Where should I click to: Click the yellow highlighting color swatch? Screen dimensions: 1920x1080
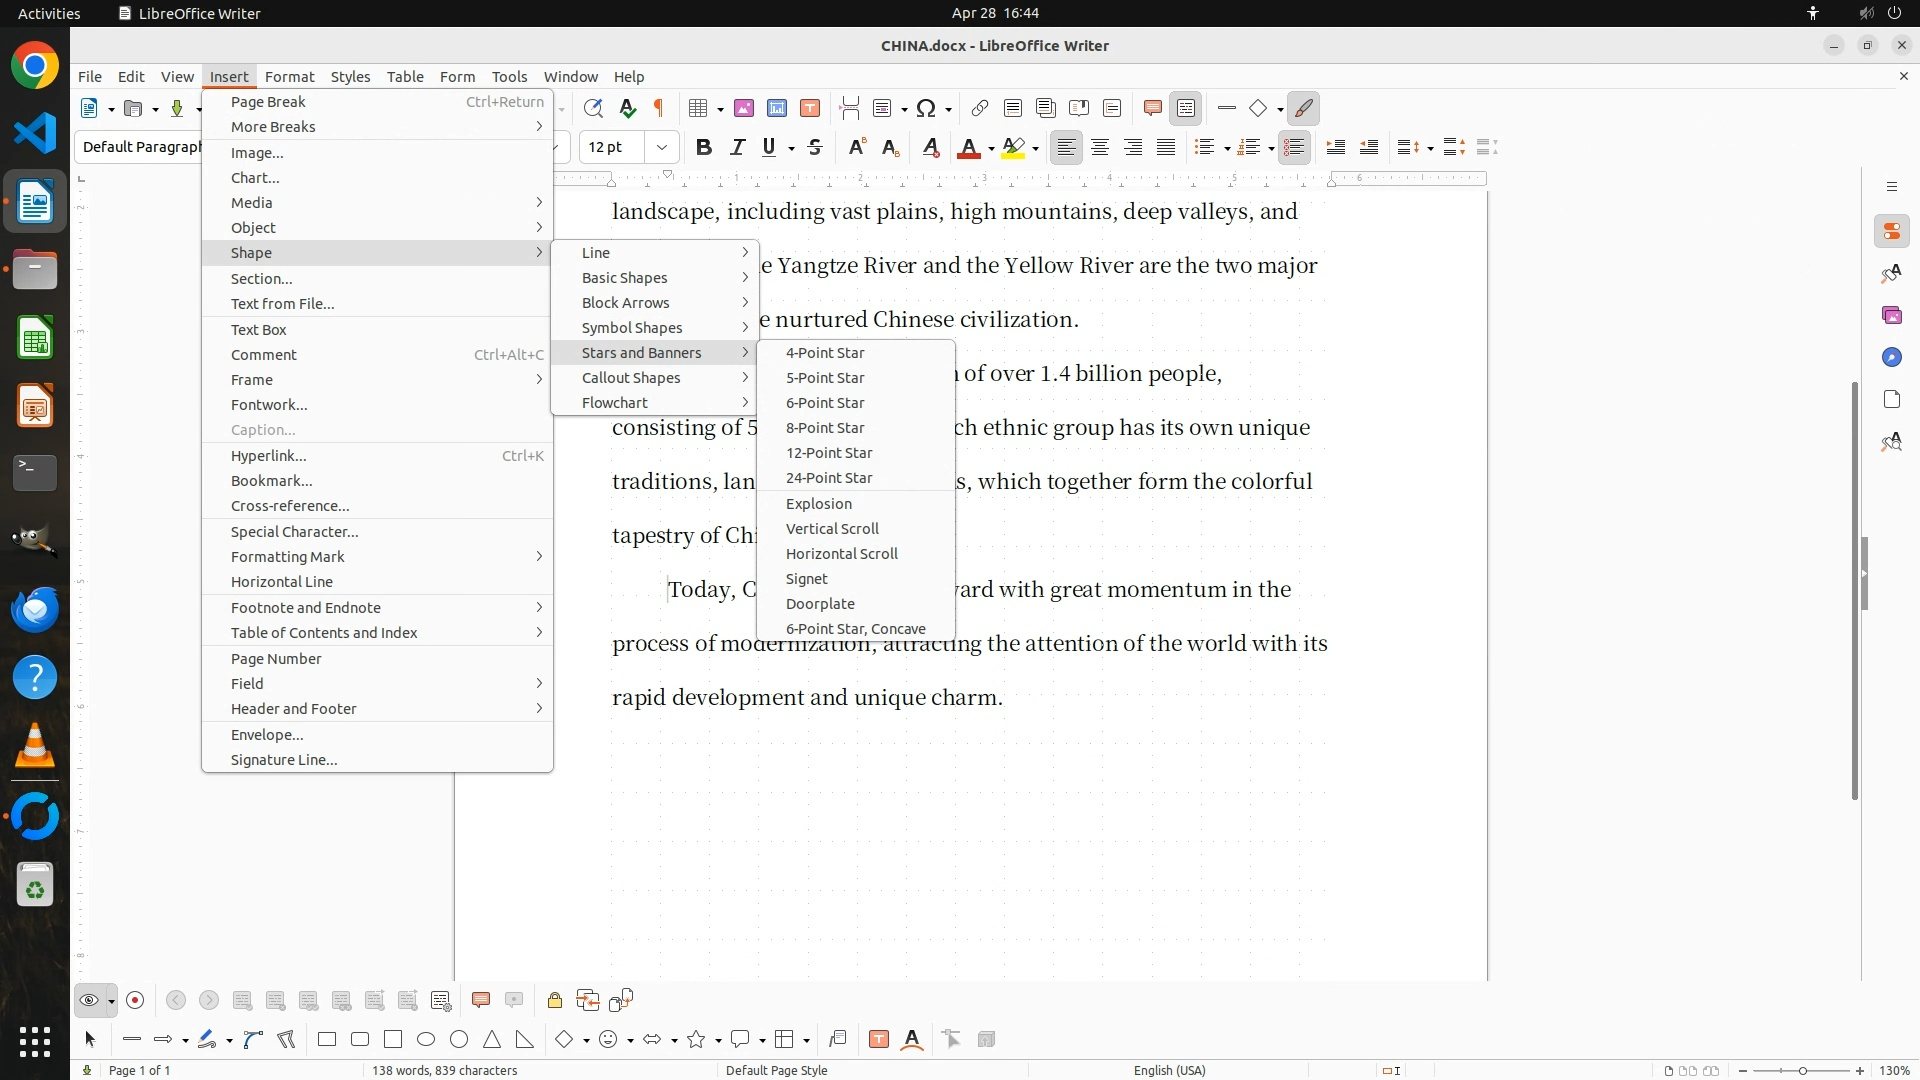tap(1013, 148)
